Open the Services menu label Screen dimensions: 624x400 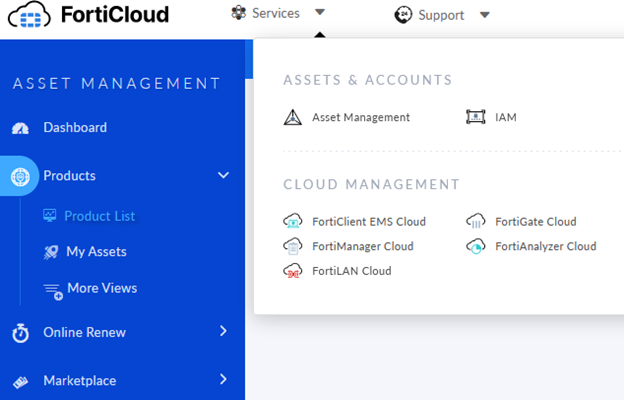(x=276, y=13)
